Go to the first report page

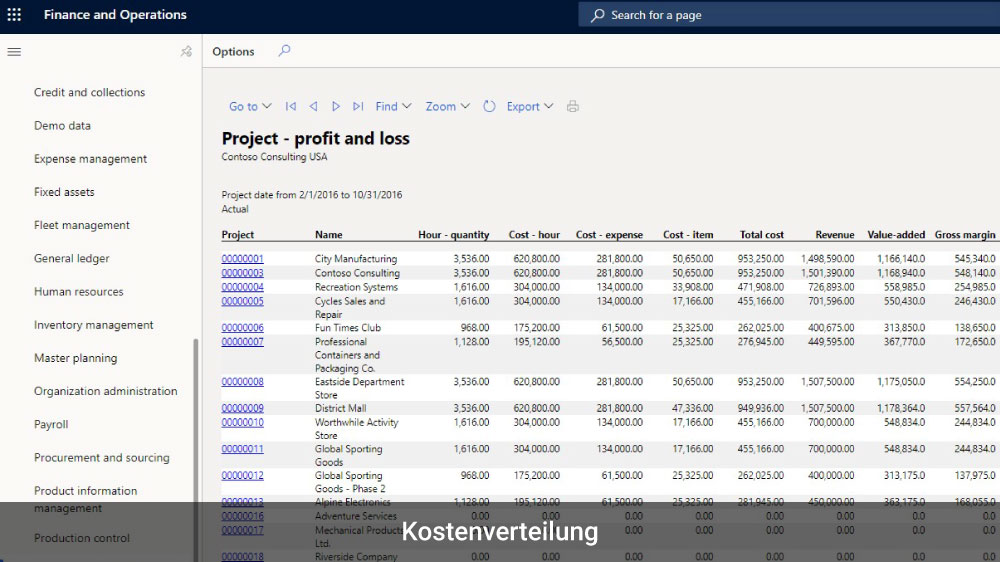[291, 107]
